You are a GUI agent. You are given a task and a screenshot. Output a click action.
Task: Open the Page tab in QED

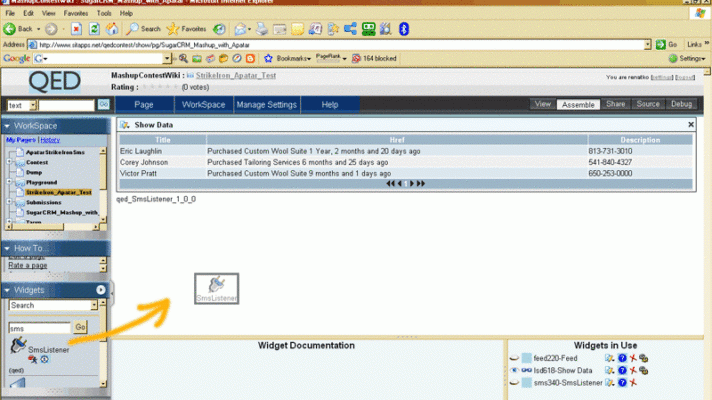[x=144, y=104]
